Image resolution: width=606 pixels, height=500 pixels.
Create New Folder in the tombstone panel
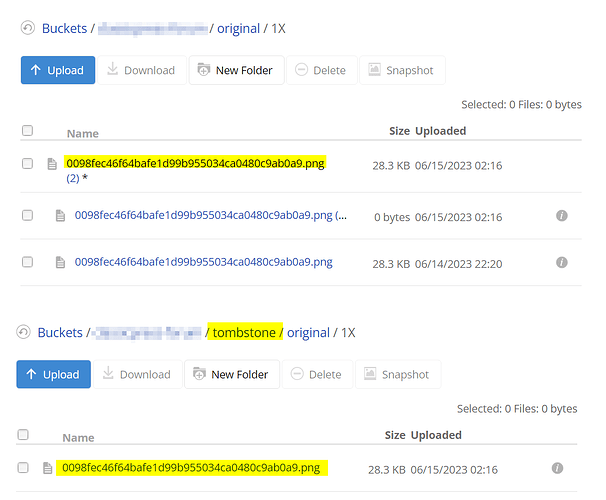[x=232, y=374]
